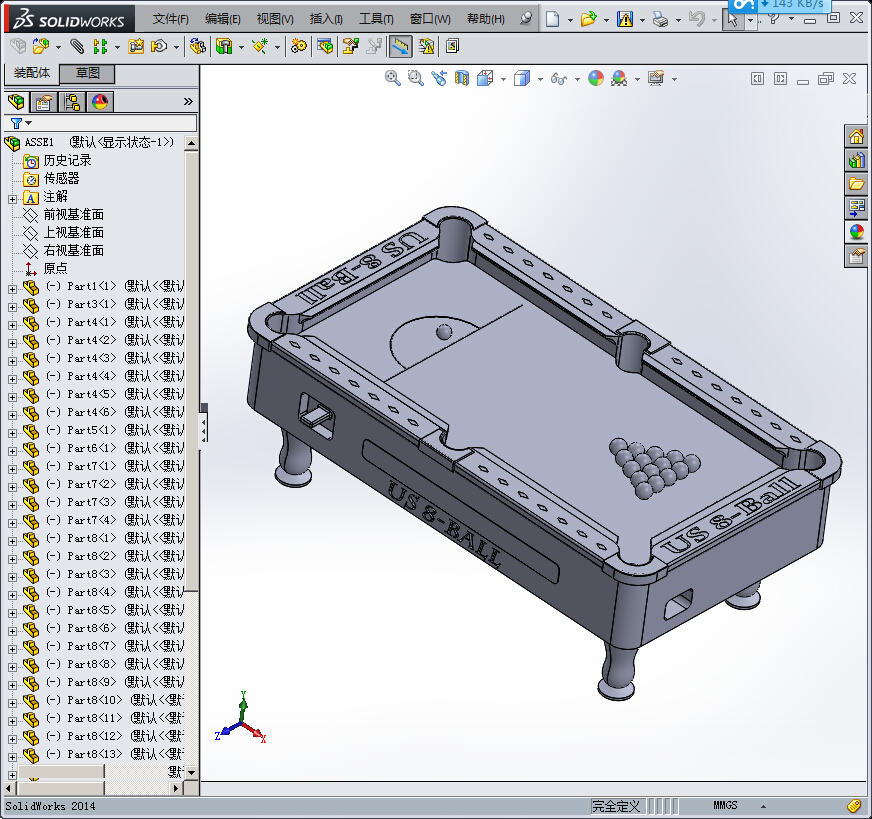The image size is (872, 819).
Task: Open the Design Library task pane icon
Action: [856, 161]
